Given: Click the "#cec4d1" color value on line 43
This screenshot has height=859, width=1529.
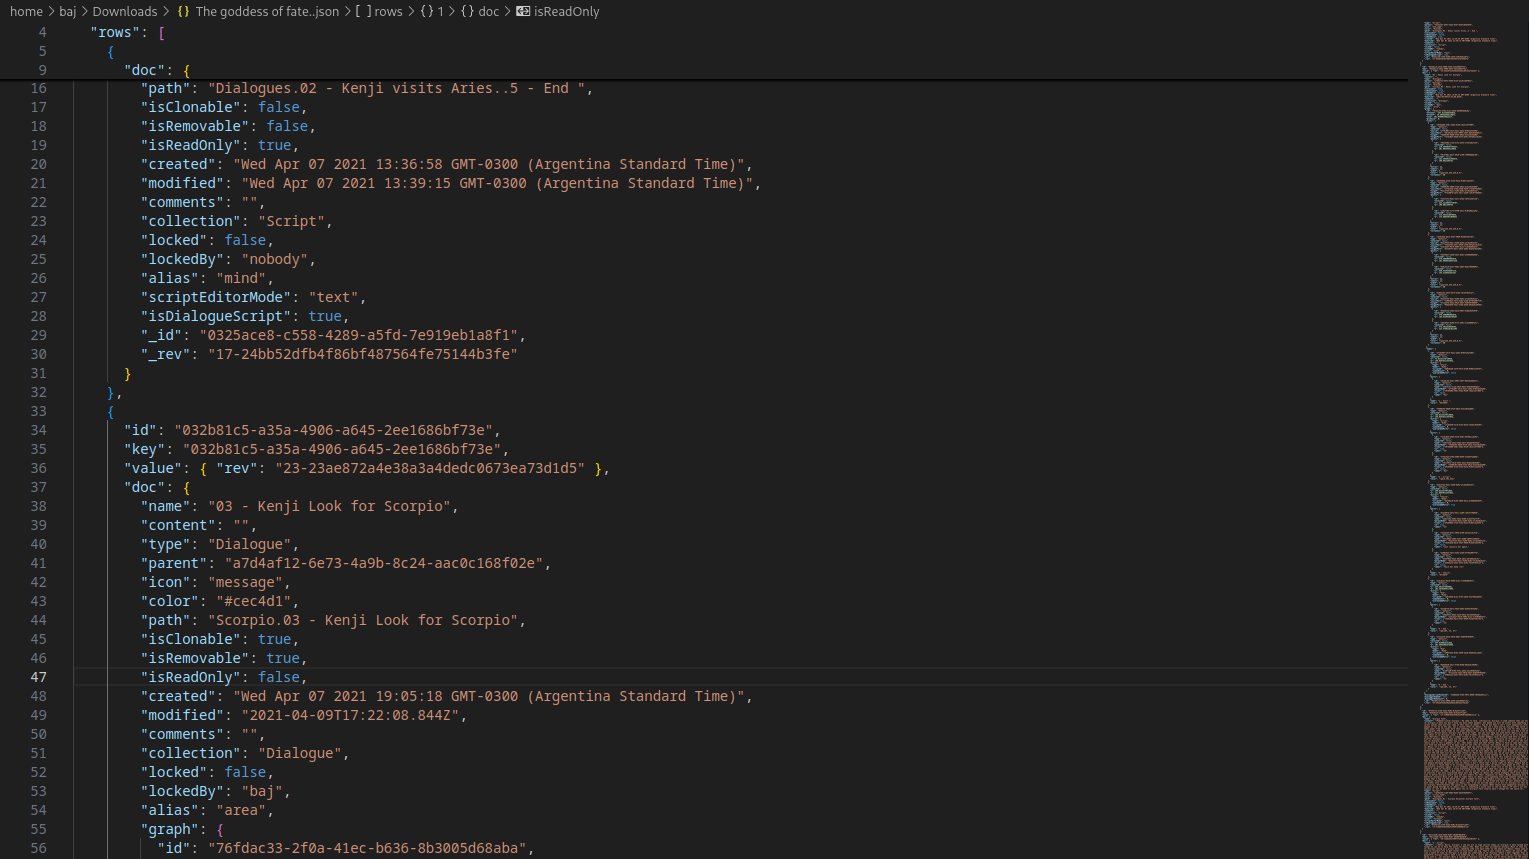Looking at the screenshot, I should click(256, 601).
